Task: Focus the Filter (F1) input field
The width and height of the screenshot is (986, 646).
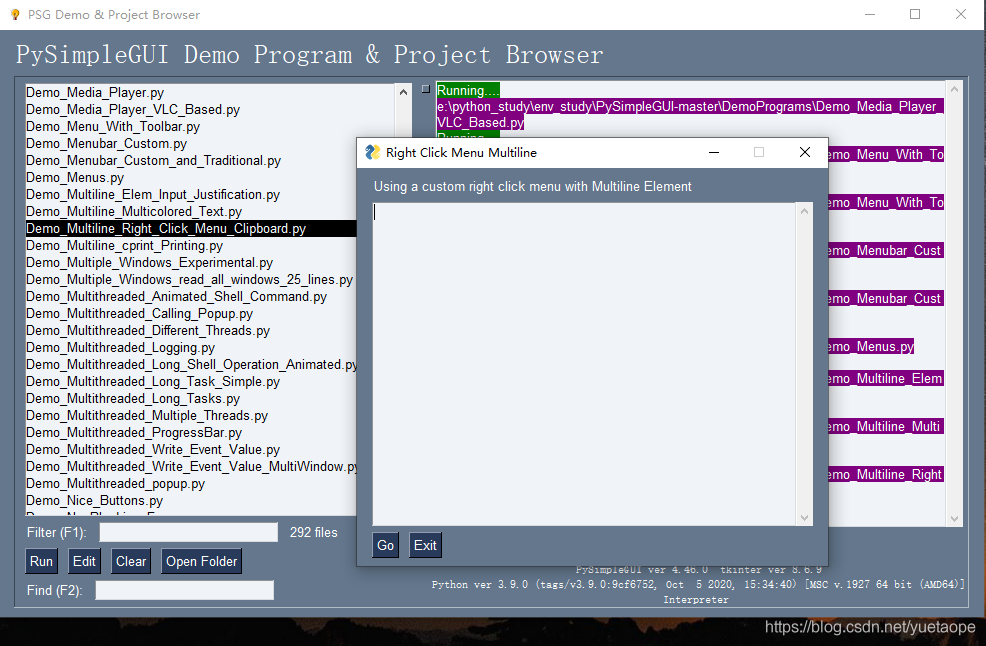Action: point(189,532)
